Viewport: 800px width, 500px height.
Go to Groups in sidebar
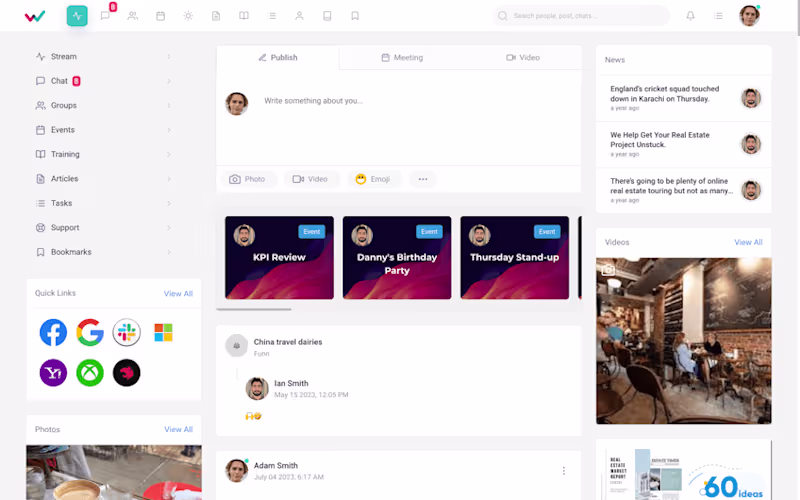[x=63, y=106]
